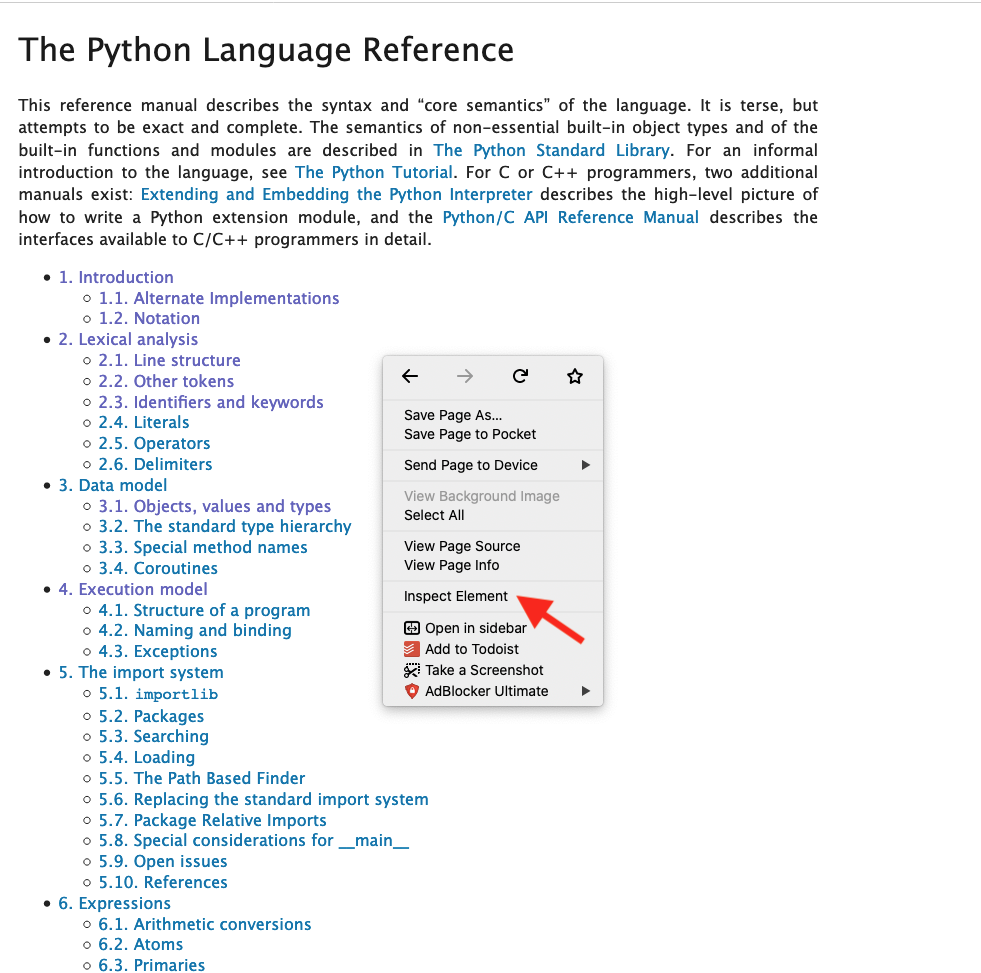Open The Python Tutorial link
981x973 pixels.
(x=374, y=173)
